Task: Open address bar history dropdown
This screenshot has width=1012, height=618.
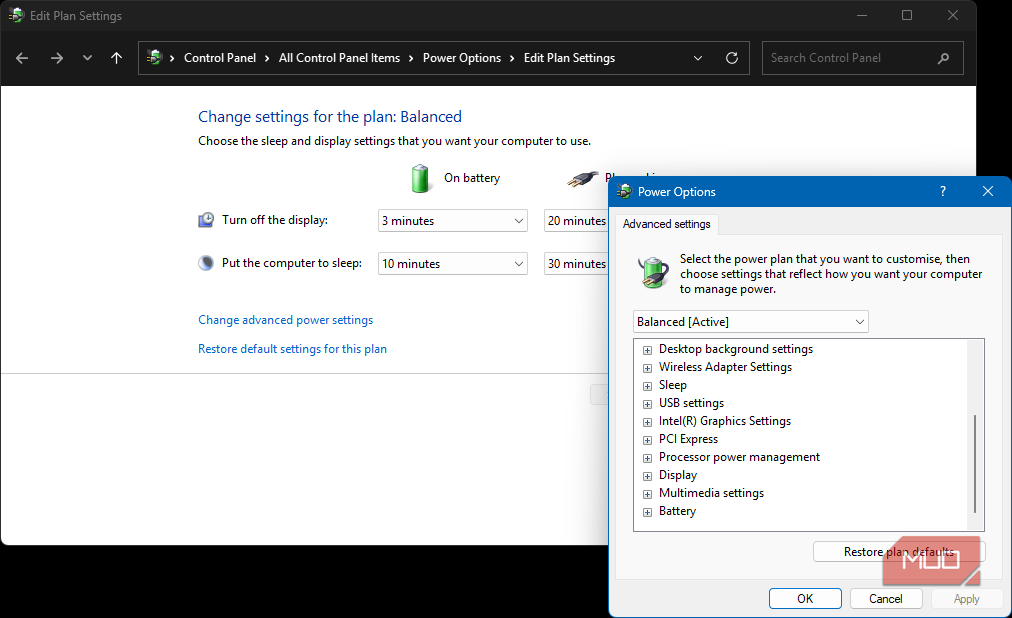Action: pyautogui.click(x=698, y=58)
